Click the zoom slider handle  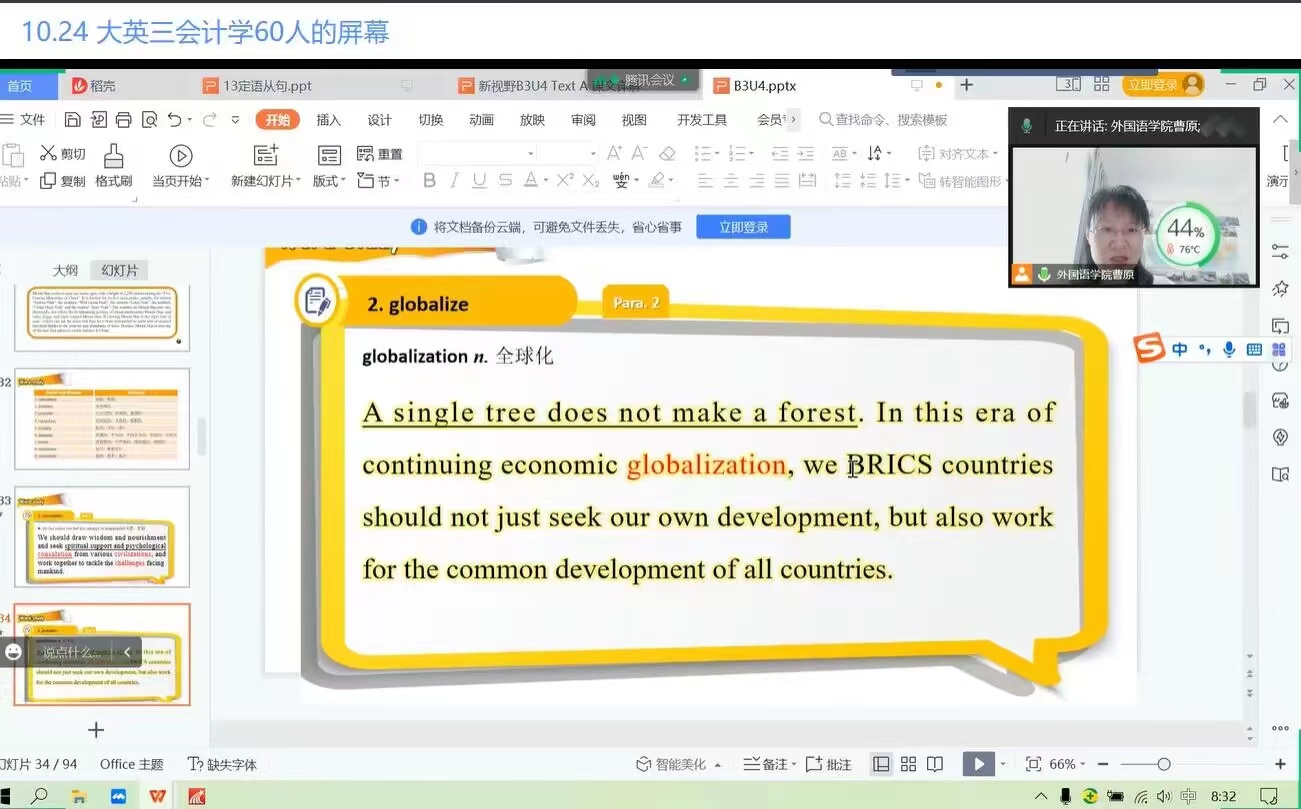coord(1163,764)
